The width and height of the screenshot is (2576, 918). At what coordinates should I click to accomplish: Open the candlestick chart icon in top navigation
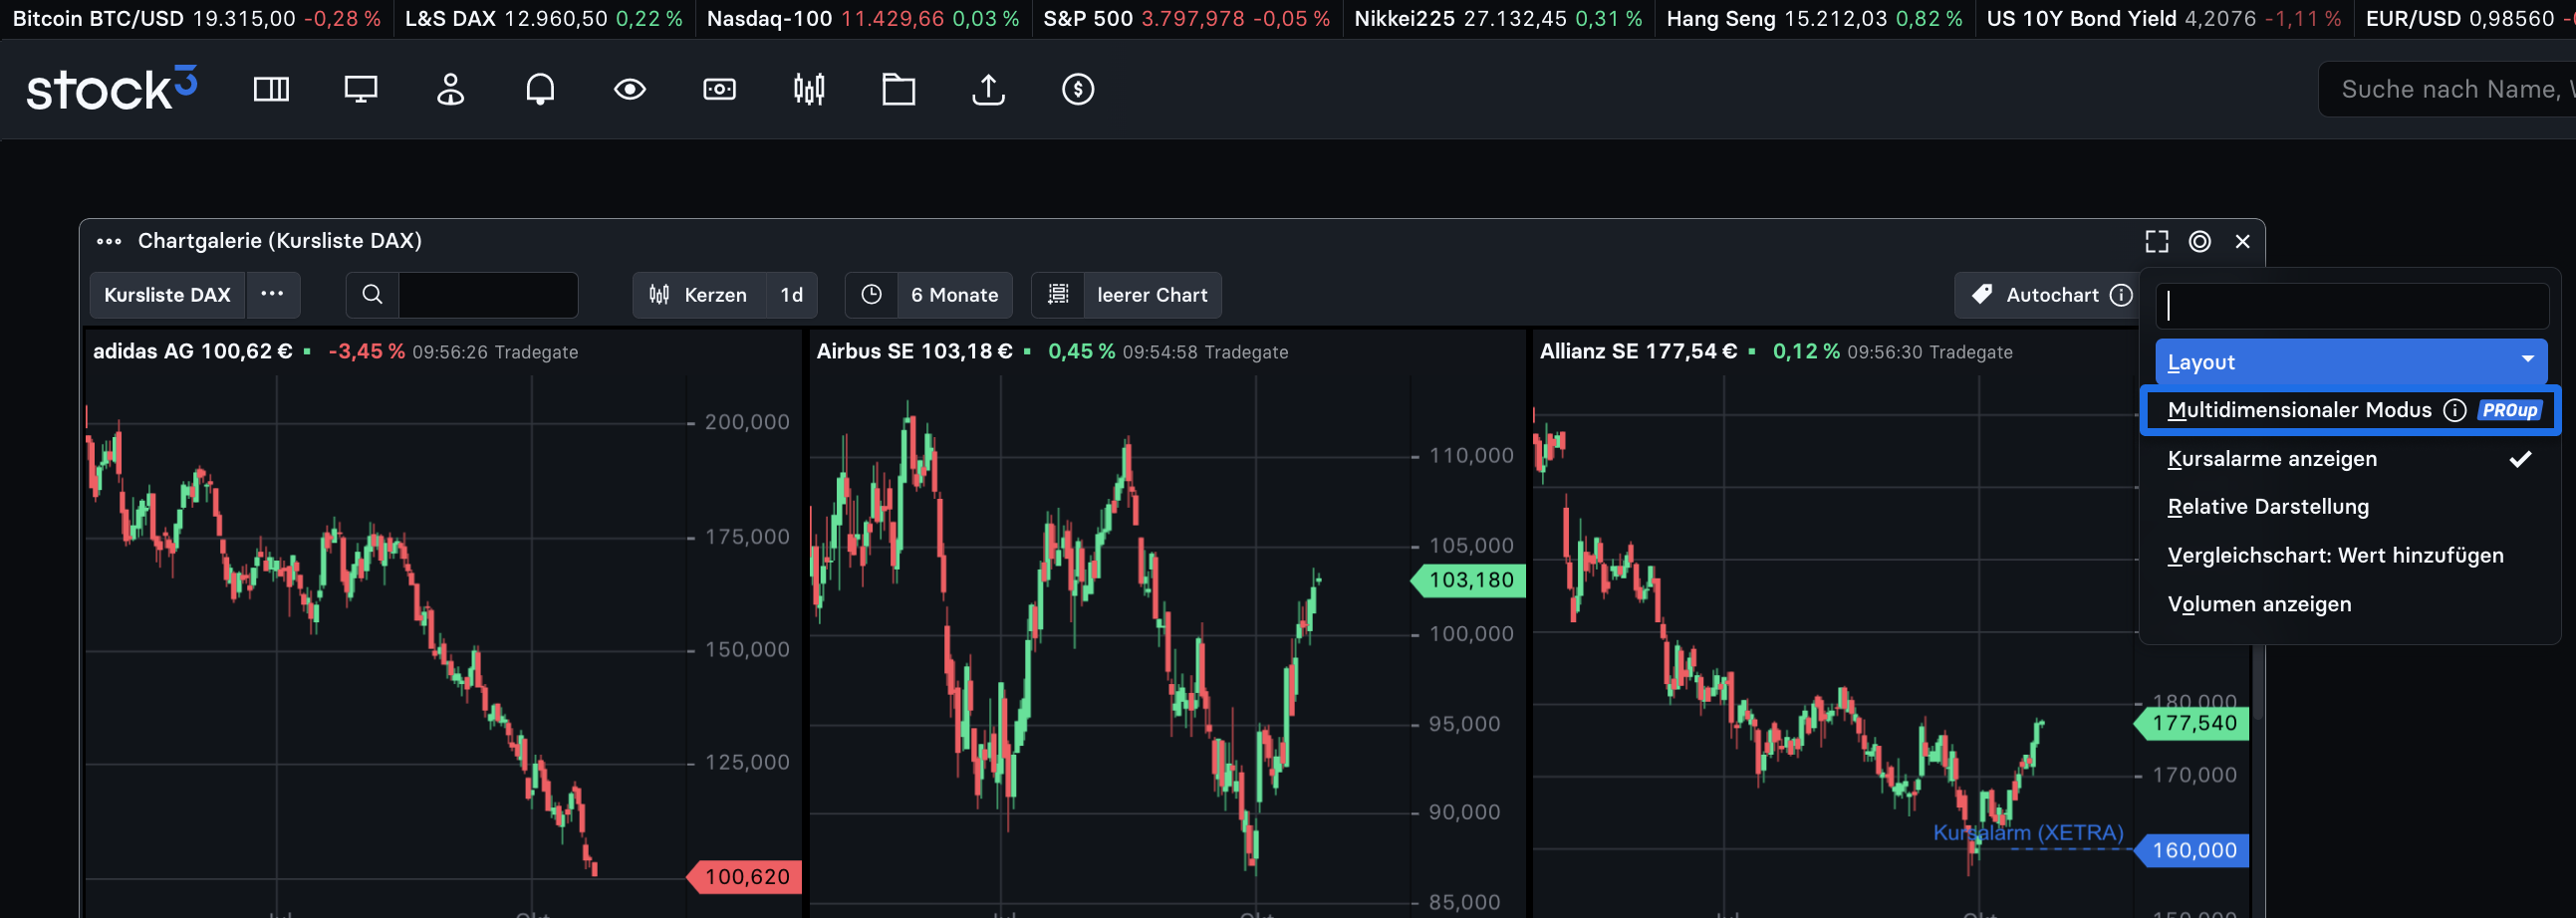[x=809, y=90]
